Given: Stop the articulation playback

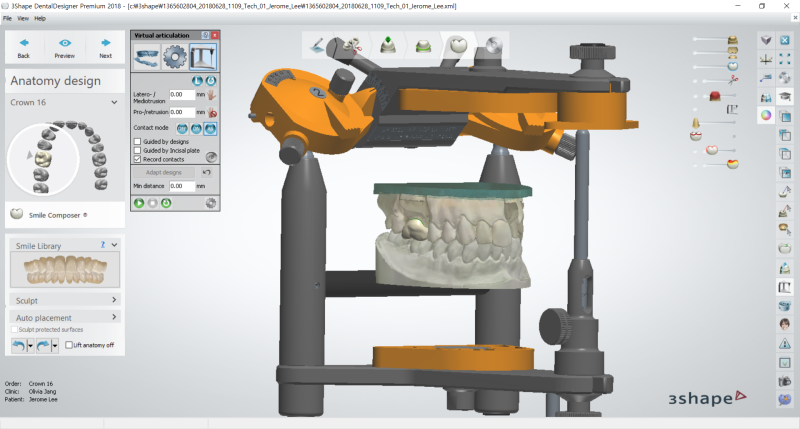Looking at the screenshot, I should click(x=153, y=203).
